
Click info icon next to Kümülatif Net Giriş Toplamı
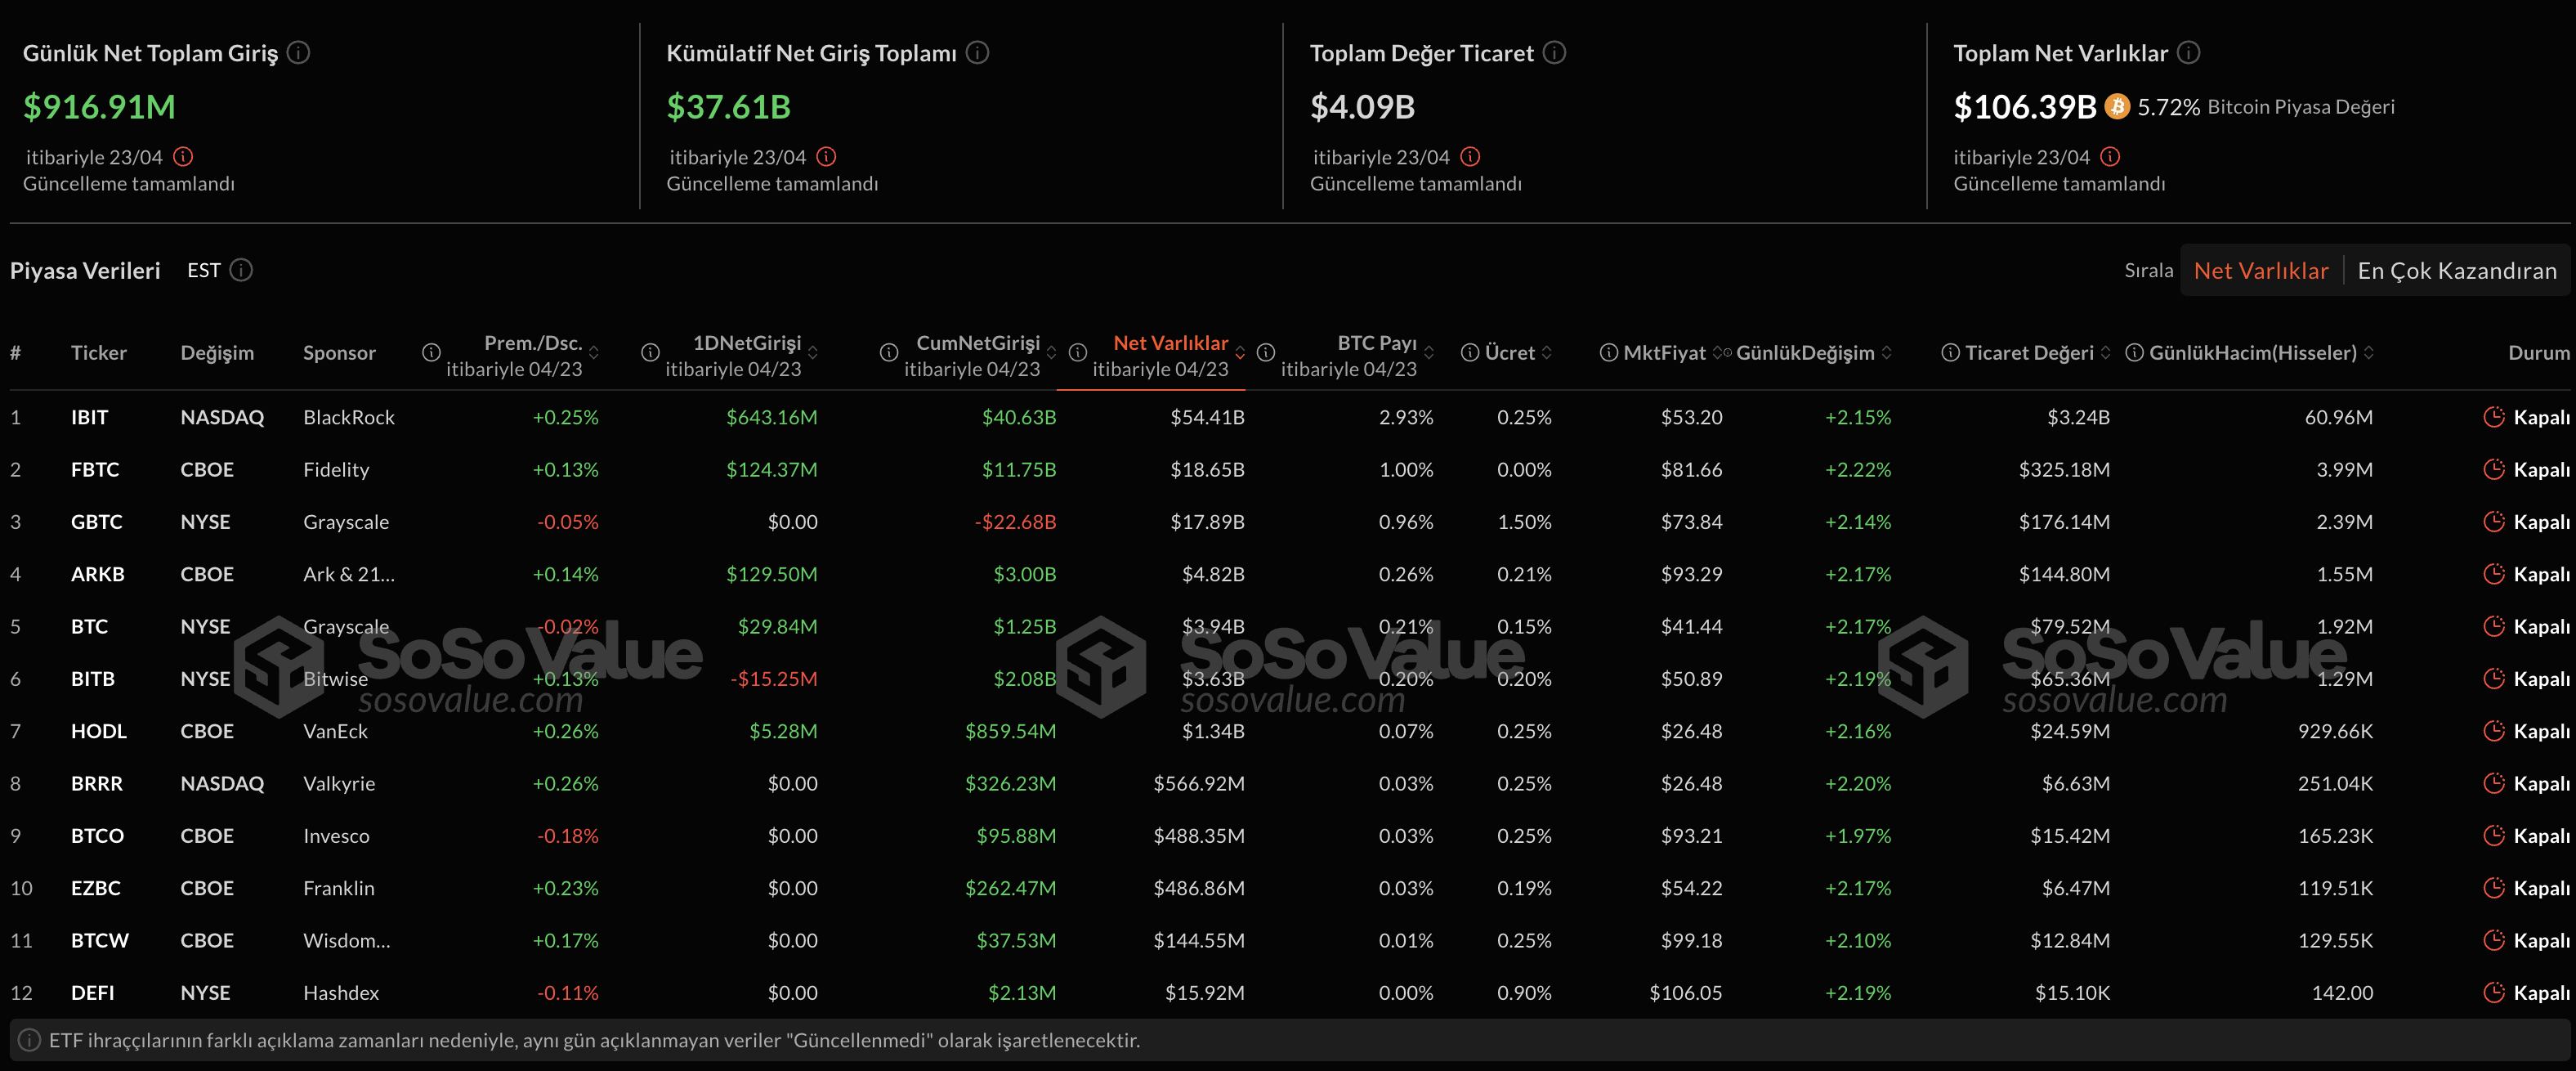pyautogui.click(x=977, y=52)
